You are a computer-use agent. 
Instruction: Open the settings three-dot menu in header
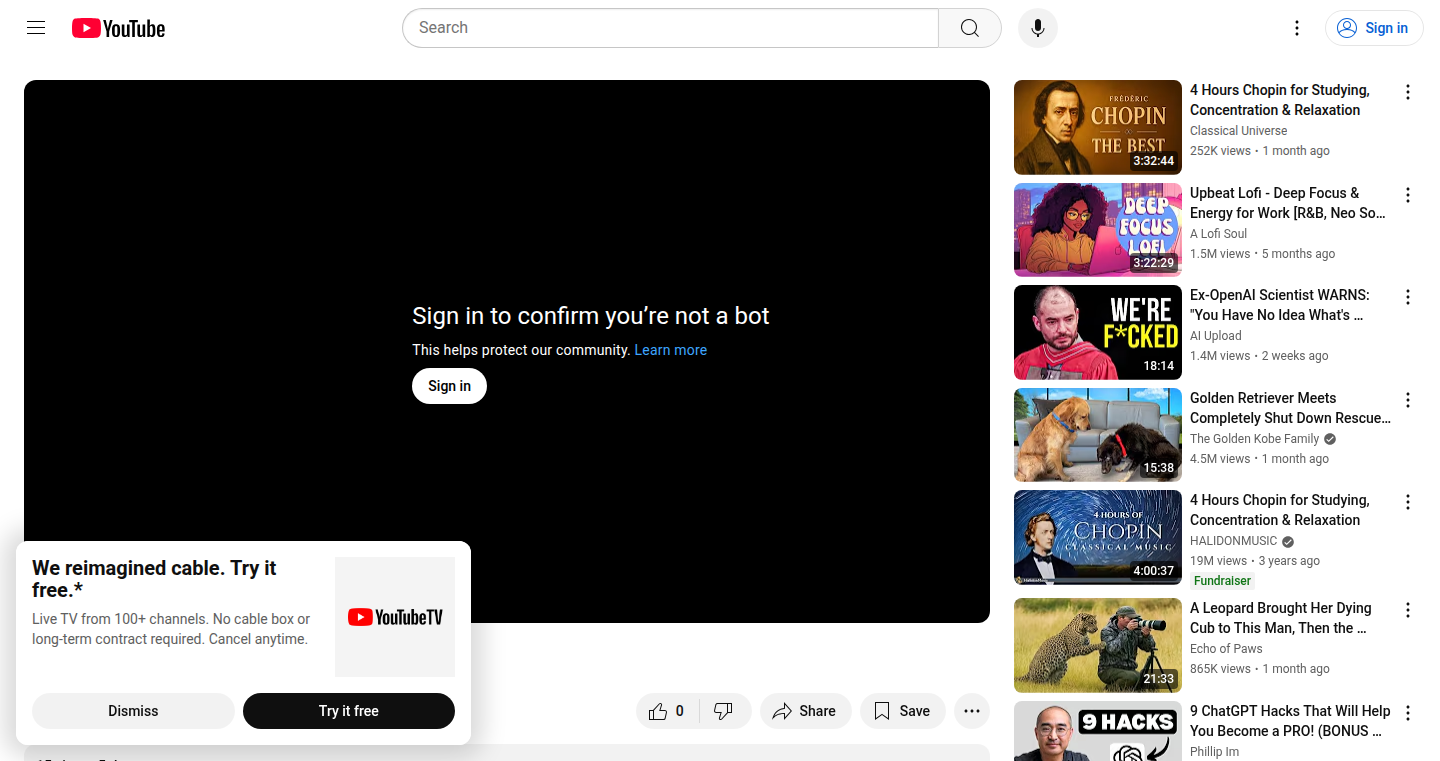(1297, 28)
